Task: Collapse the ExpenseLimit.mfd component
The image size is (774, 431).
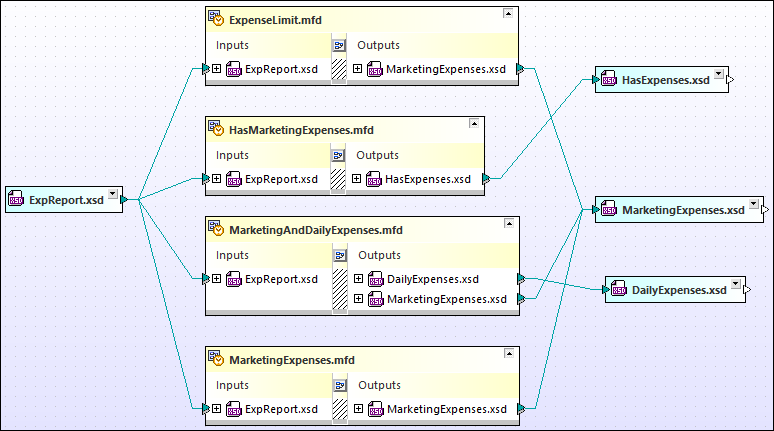Action: click(x=508, y=14)
